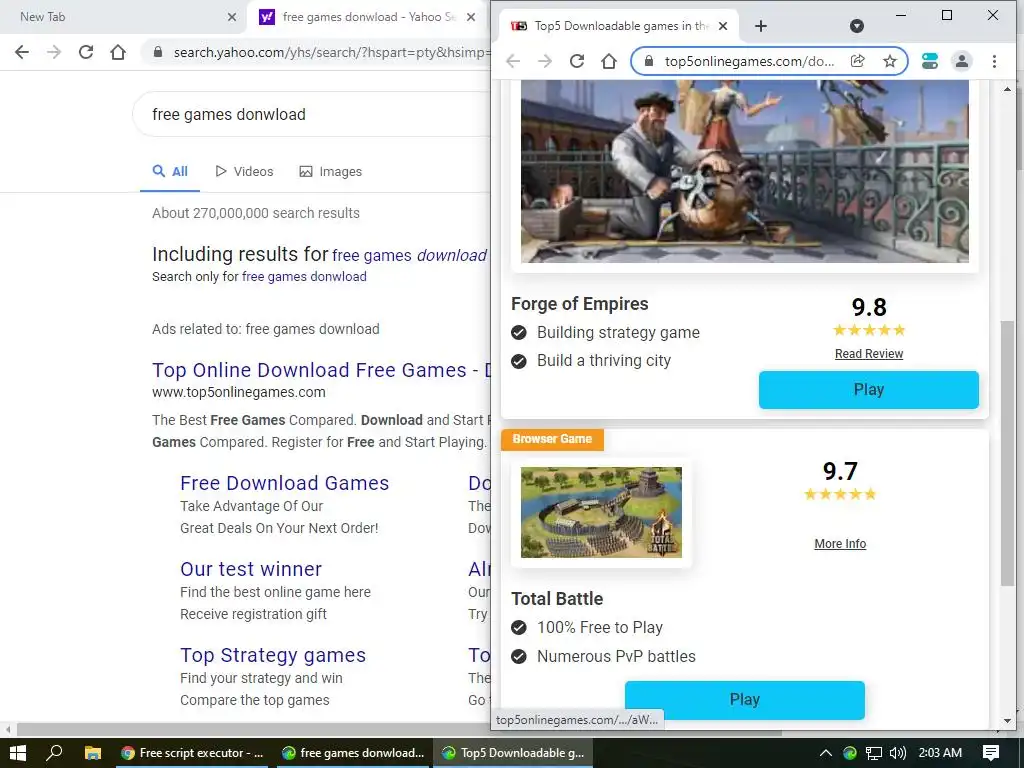Select the free games donwload Yahoo tab

click(368, 17)
